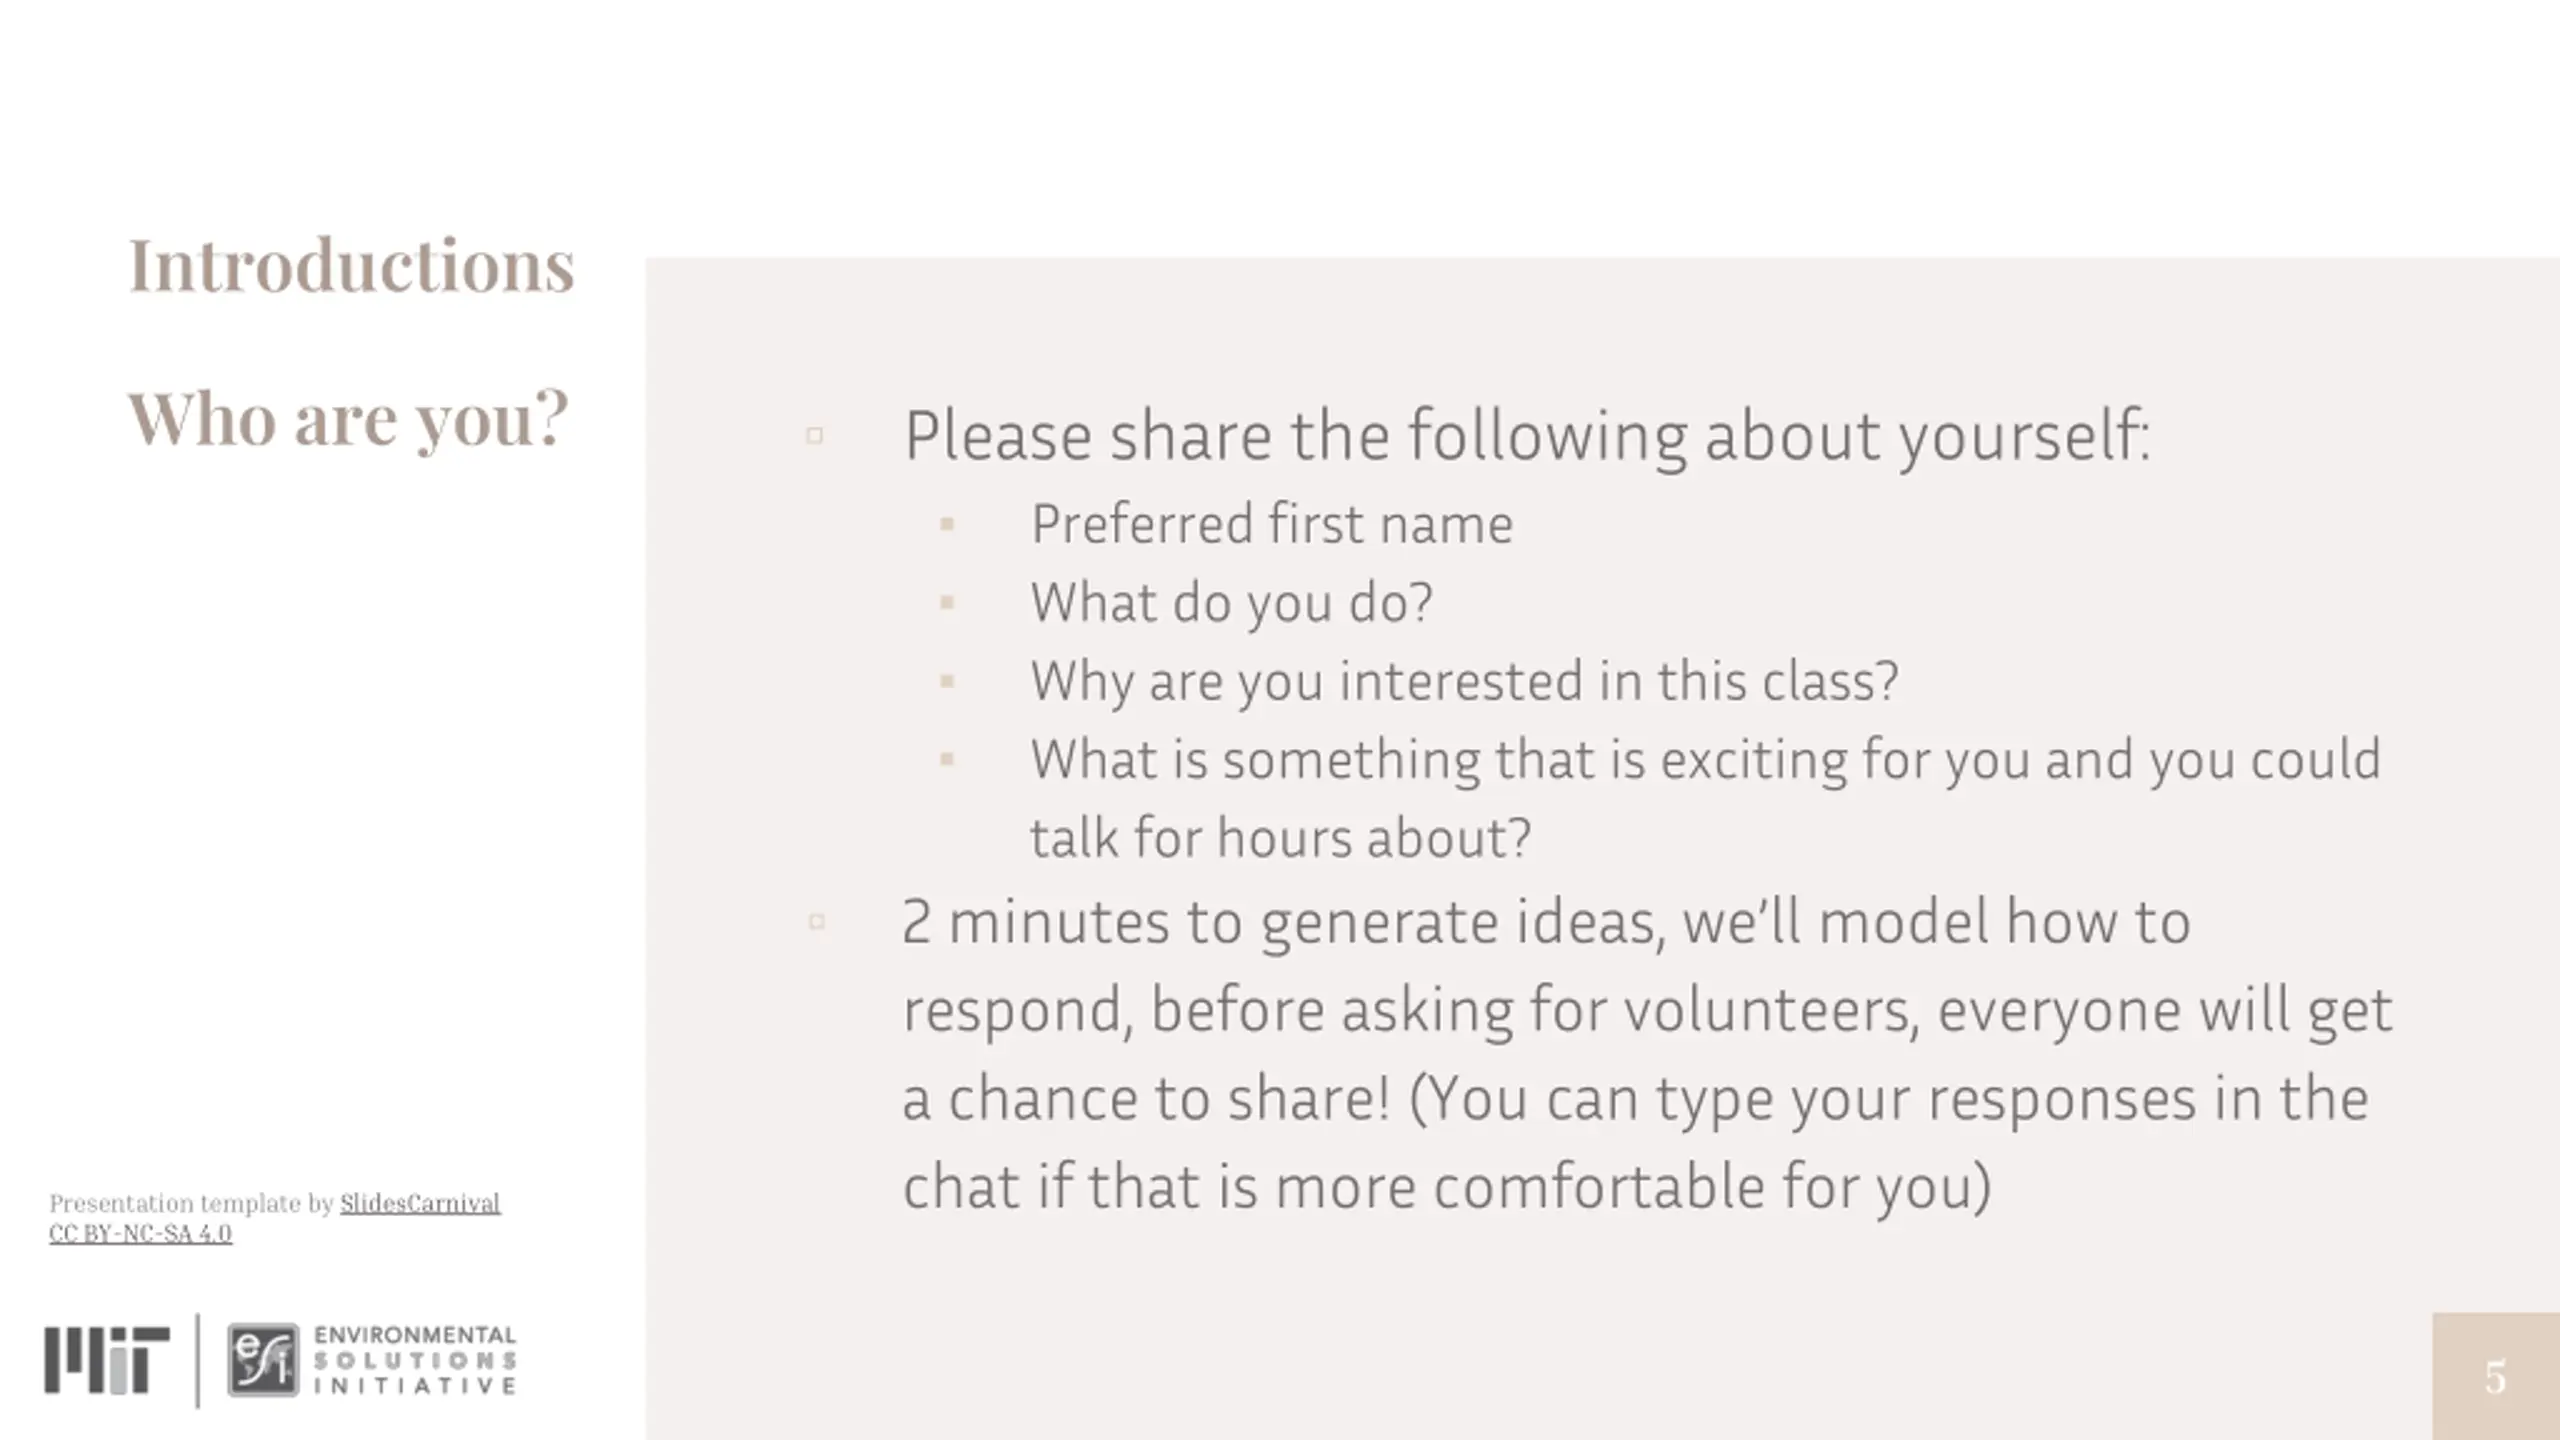
Task: Click the bullet before 'What is something'
Action: 947,759
